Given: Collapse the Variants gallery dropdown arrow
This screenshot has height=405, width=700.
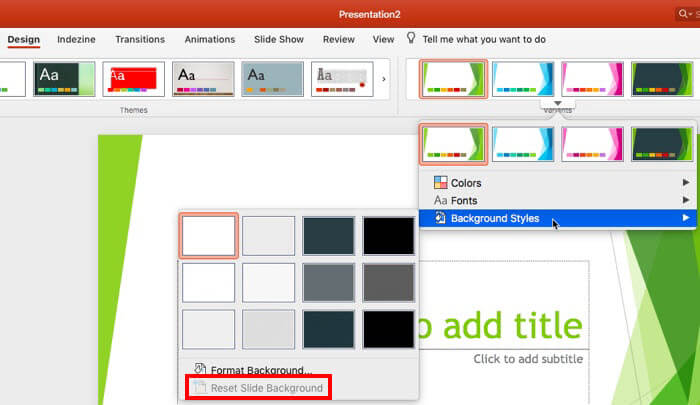Looking at the screenshot, I should point(558,104).
